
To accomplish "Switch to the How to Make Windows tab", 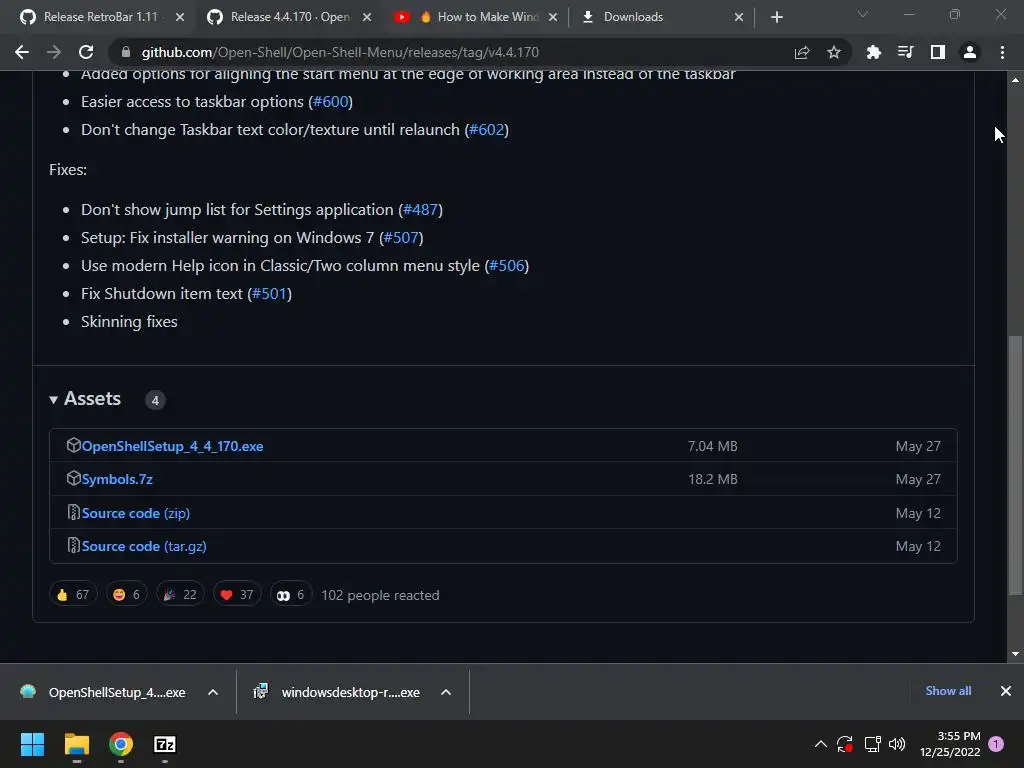I will click(x=475, y=17).
